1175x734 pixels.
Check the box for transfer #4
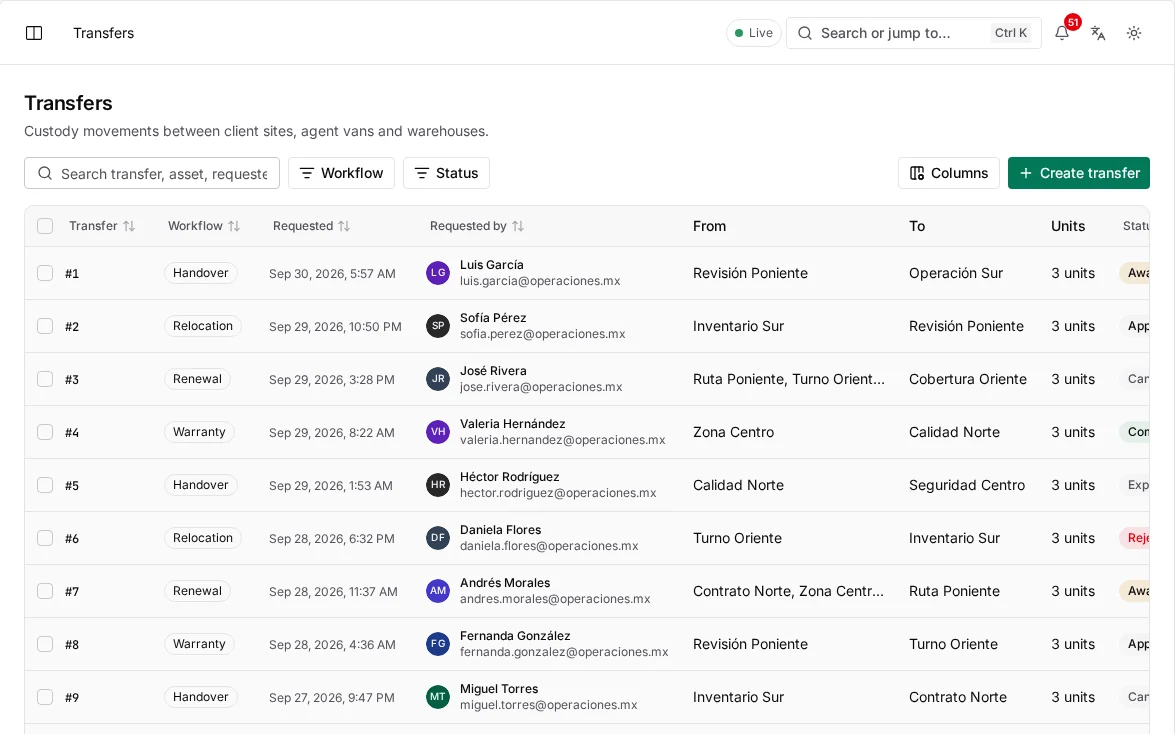pos(45,432)
